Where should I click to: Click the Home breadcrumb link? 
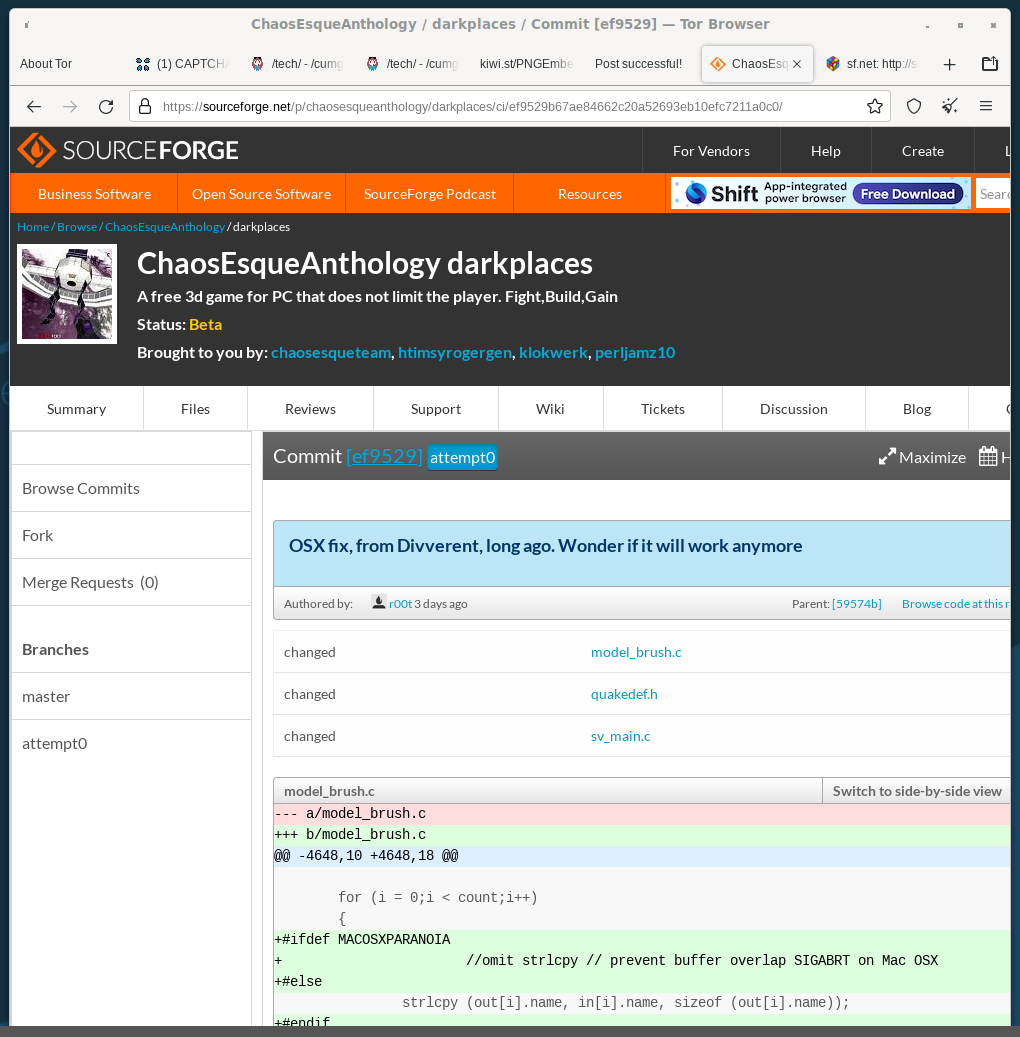point(33,227)
